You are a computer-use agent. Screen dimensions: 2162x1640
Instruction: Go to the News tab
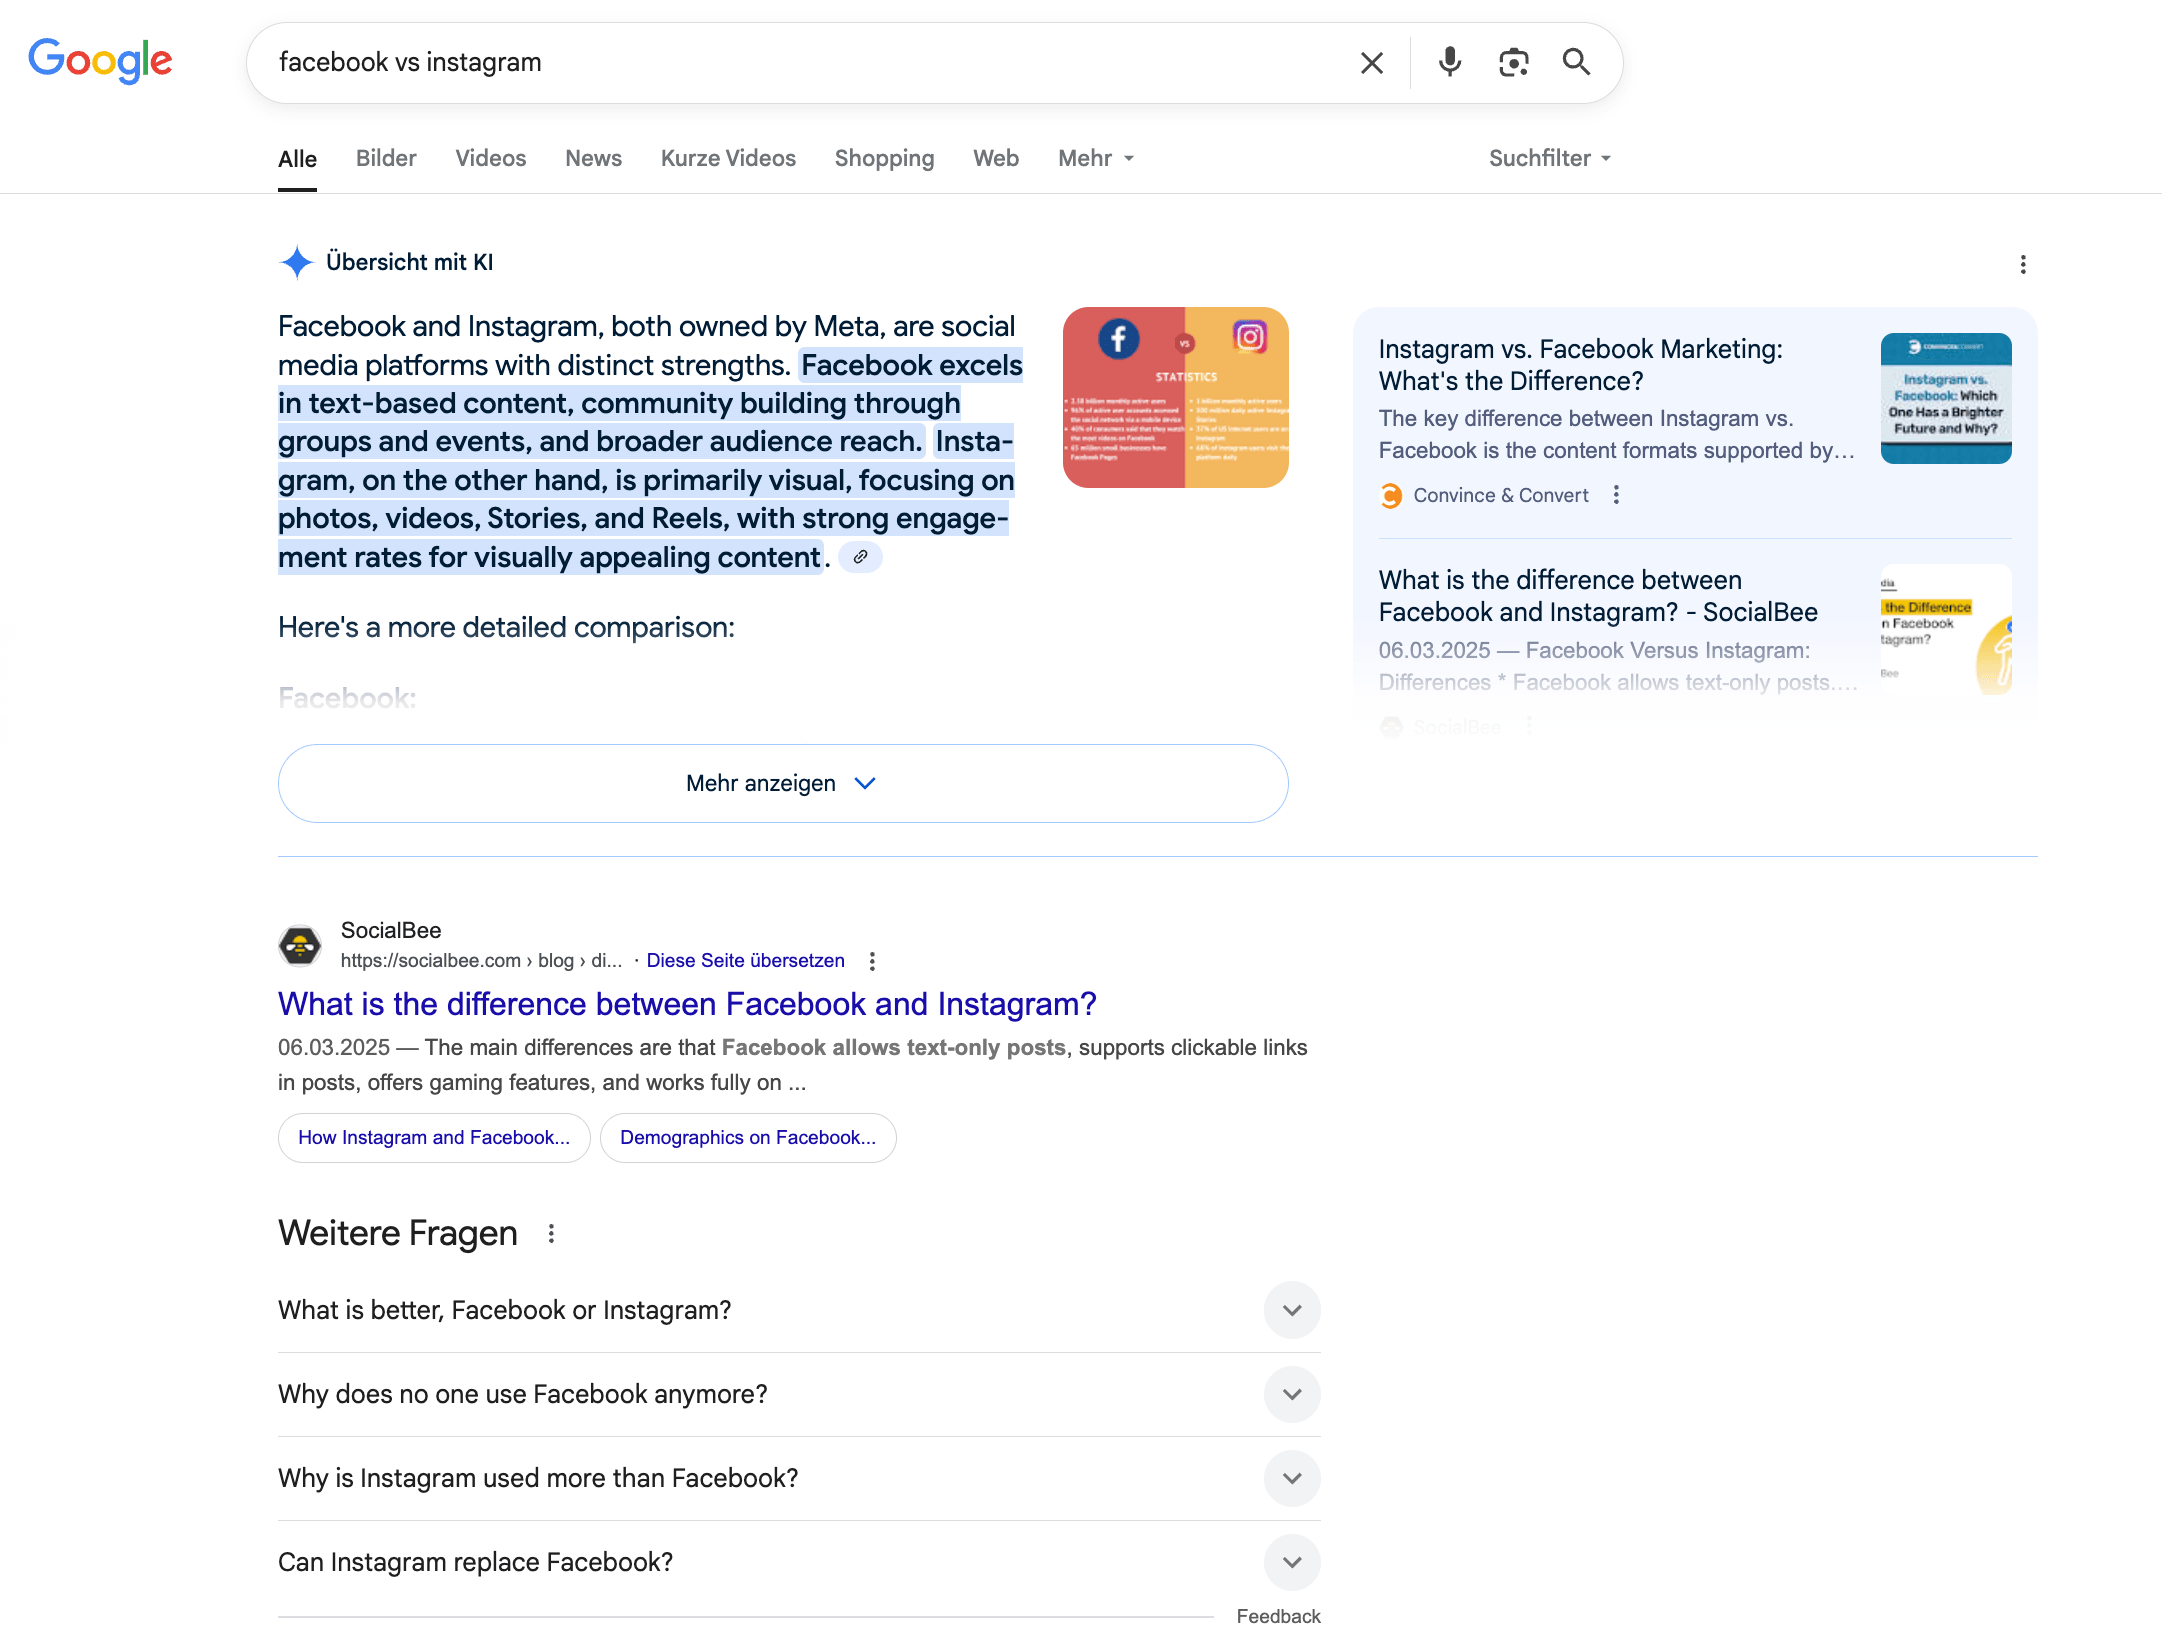[593, 158]
